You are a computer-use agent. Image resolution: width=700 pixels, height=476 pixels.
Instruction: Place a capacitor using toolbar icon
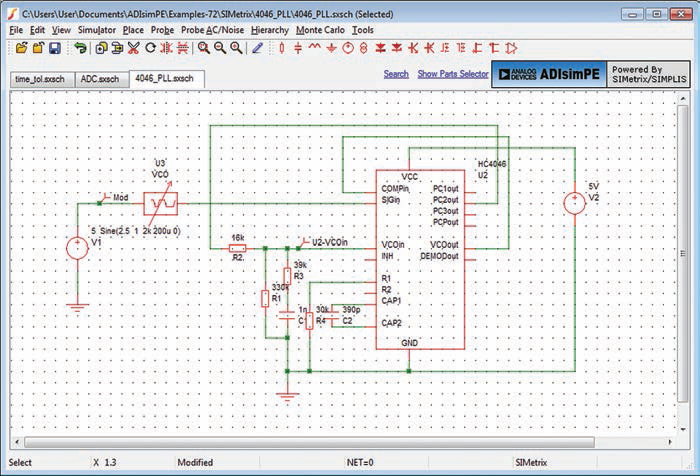pyautogui.click(x=298, y=48)
